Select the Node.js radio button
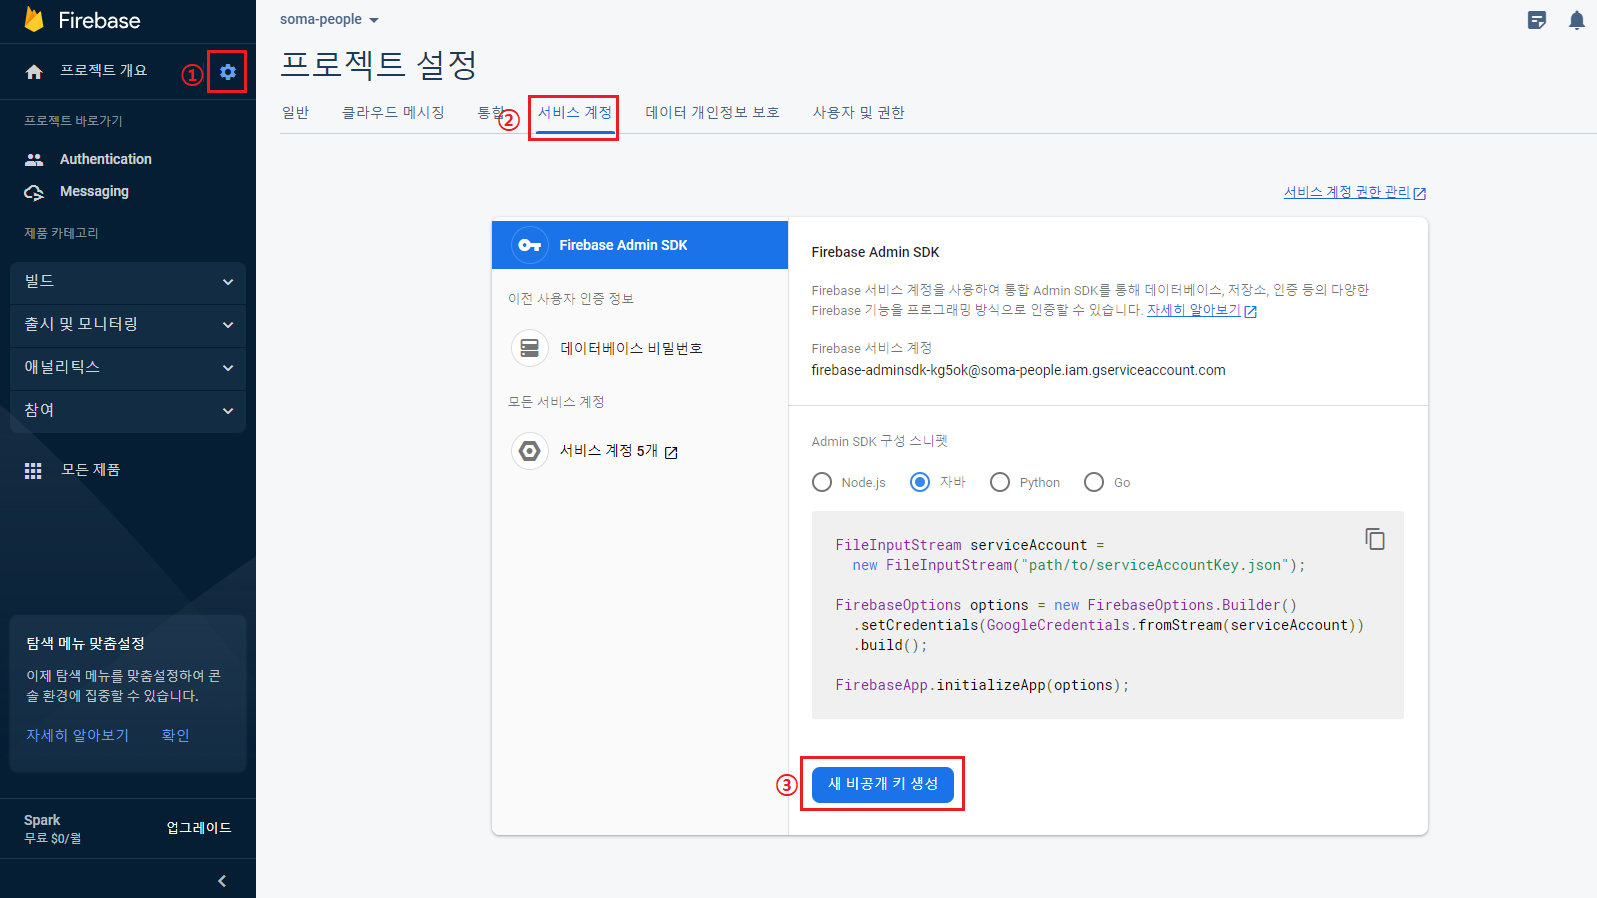This screenshot has width=1597, height=898. click(x=822, y=482)
